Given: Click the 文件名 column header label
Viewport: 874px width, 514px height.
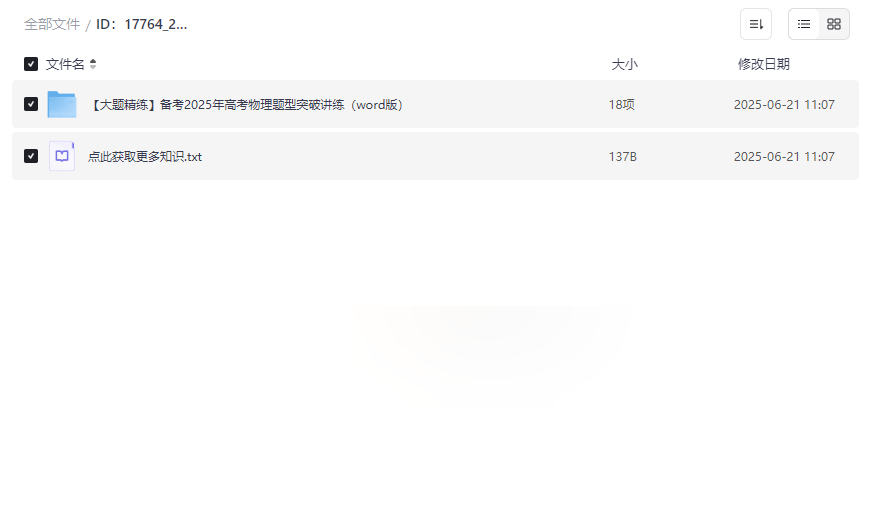Looking at the screenshot, I should point(65,64).
